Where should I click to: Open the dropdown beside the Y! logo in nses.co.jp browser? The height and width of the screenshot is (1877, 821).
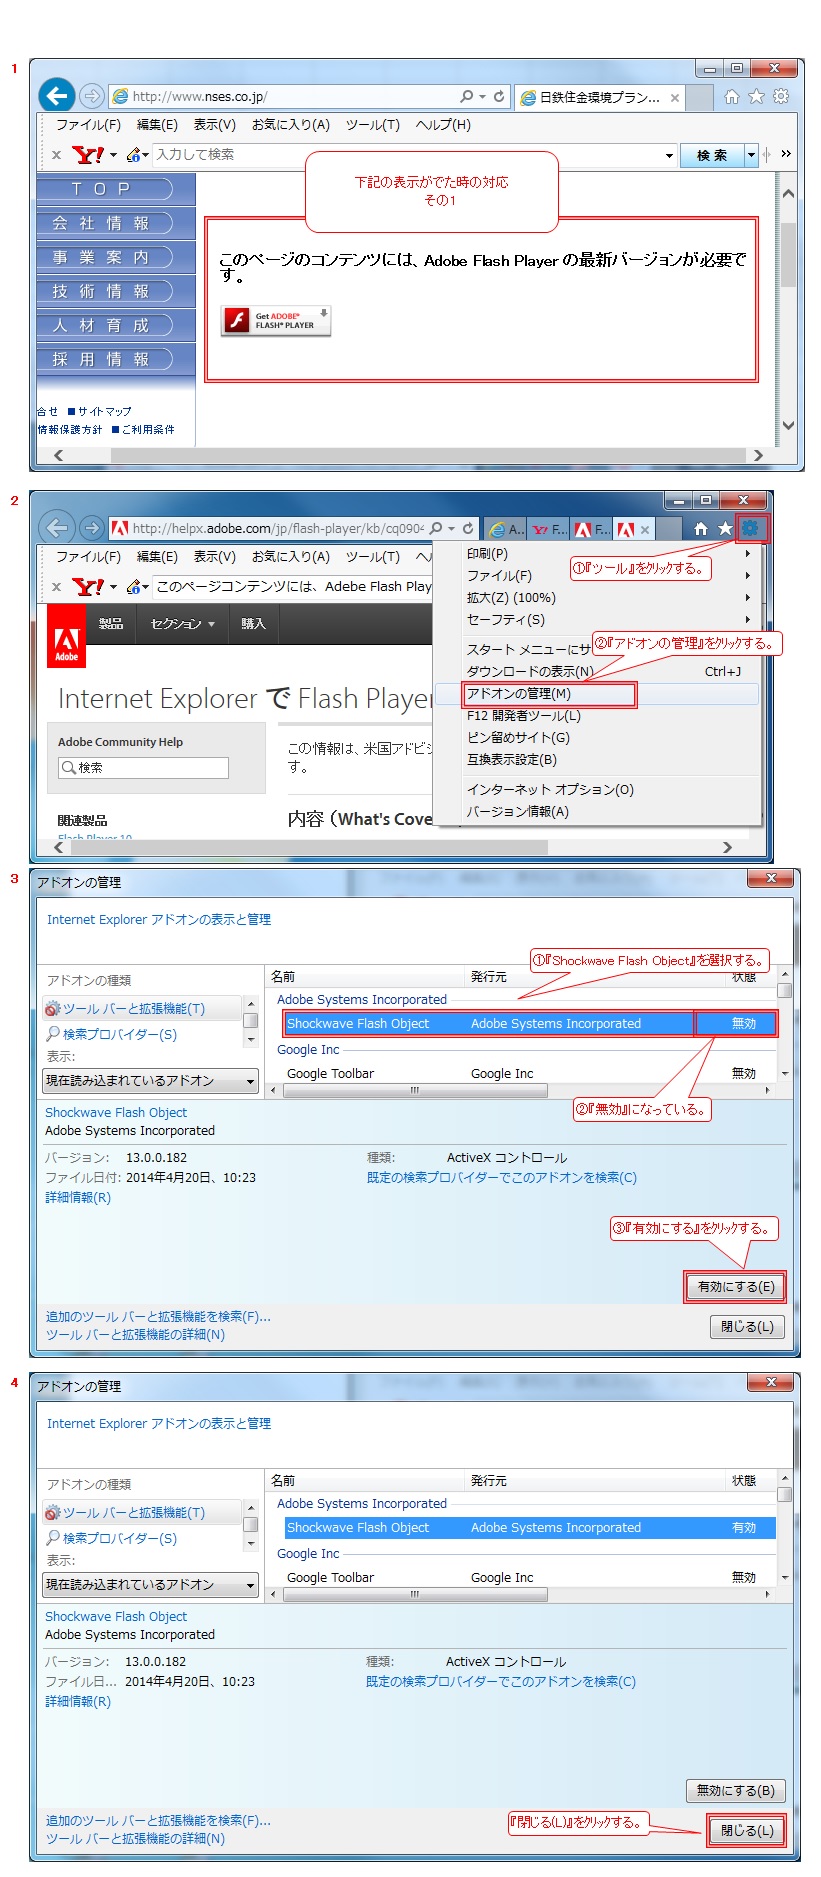(113, 155)
